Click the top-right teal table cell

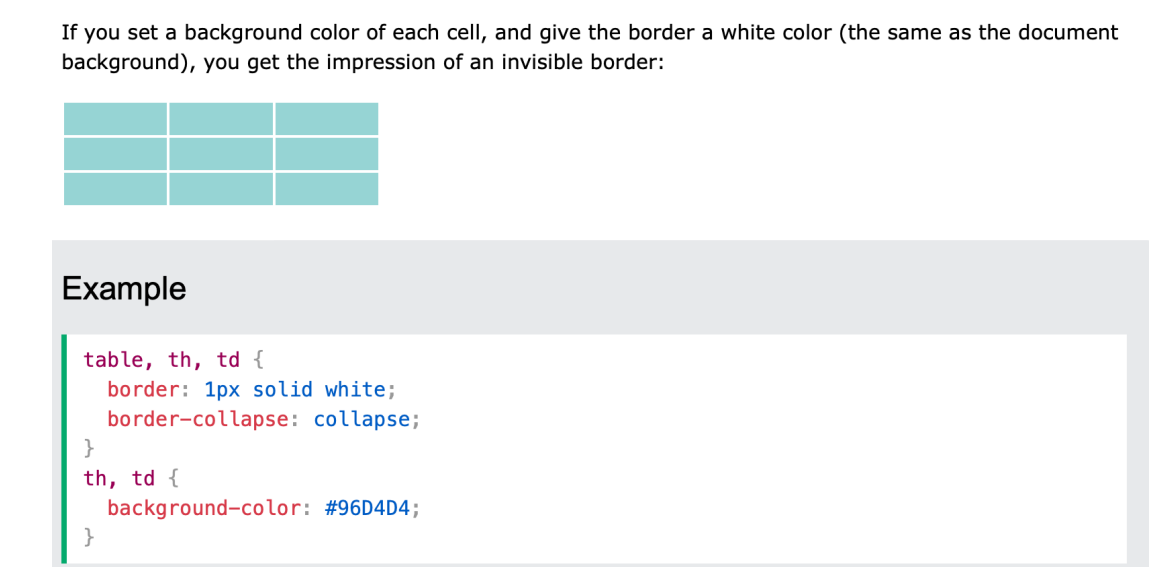[327, 119]
